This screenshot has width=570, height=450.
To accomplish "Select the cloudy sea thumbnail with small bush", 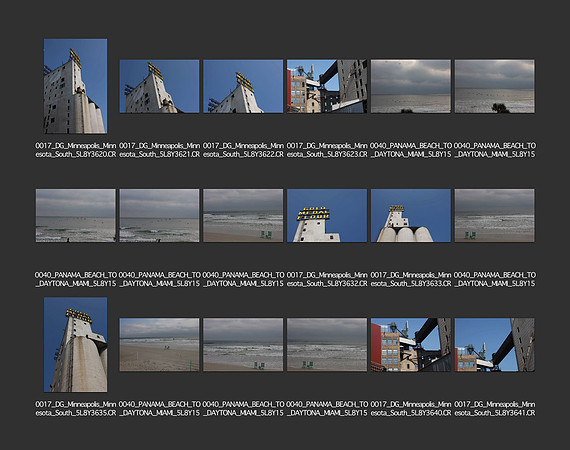I will (x=411, y=86).
